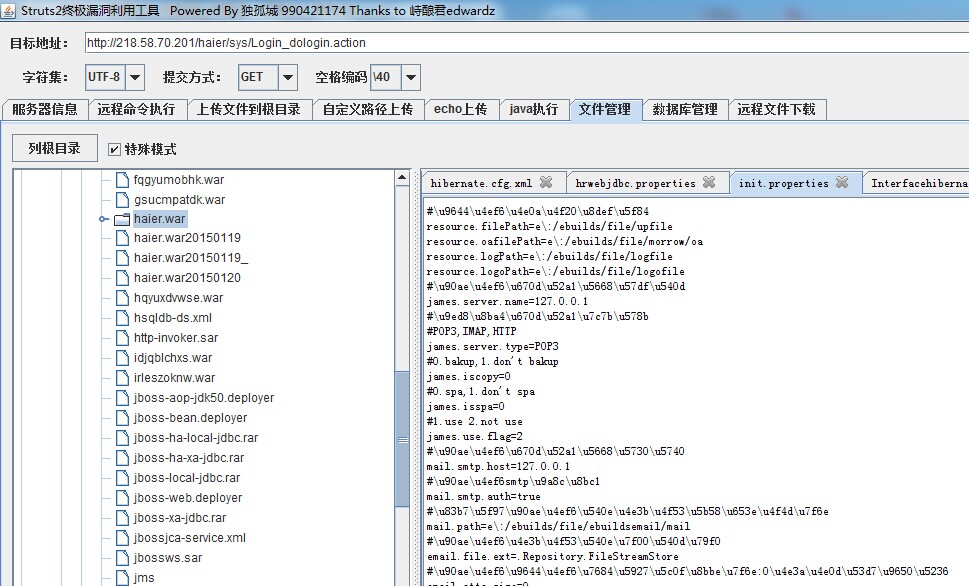
Task: Click line email.file.ext=.Repository.FileStreamStore in editor
Action: coord(552,556)
